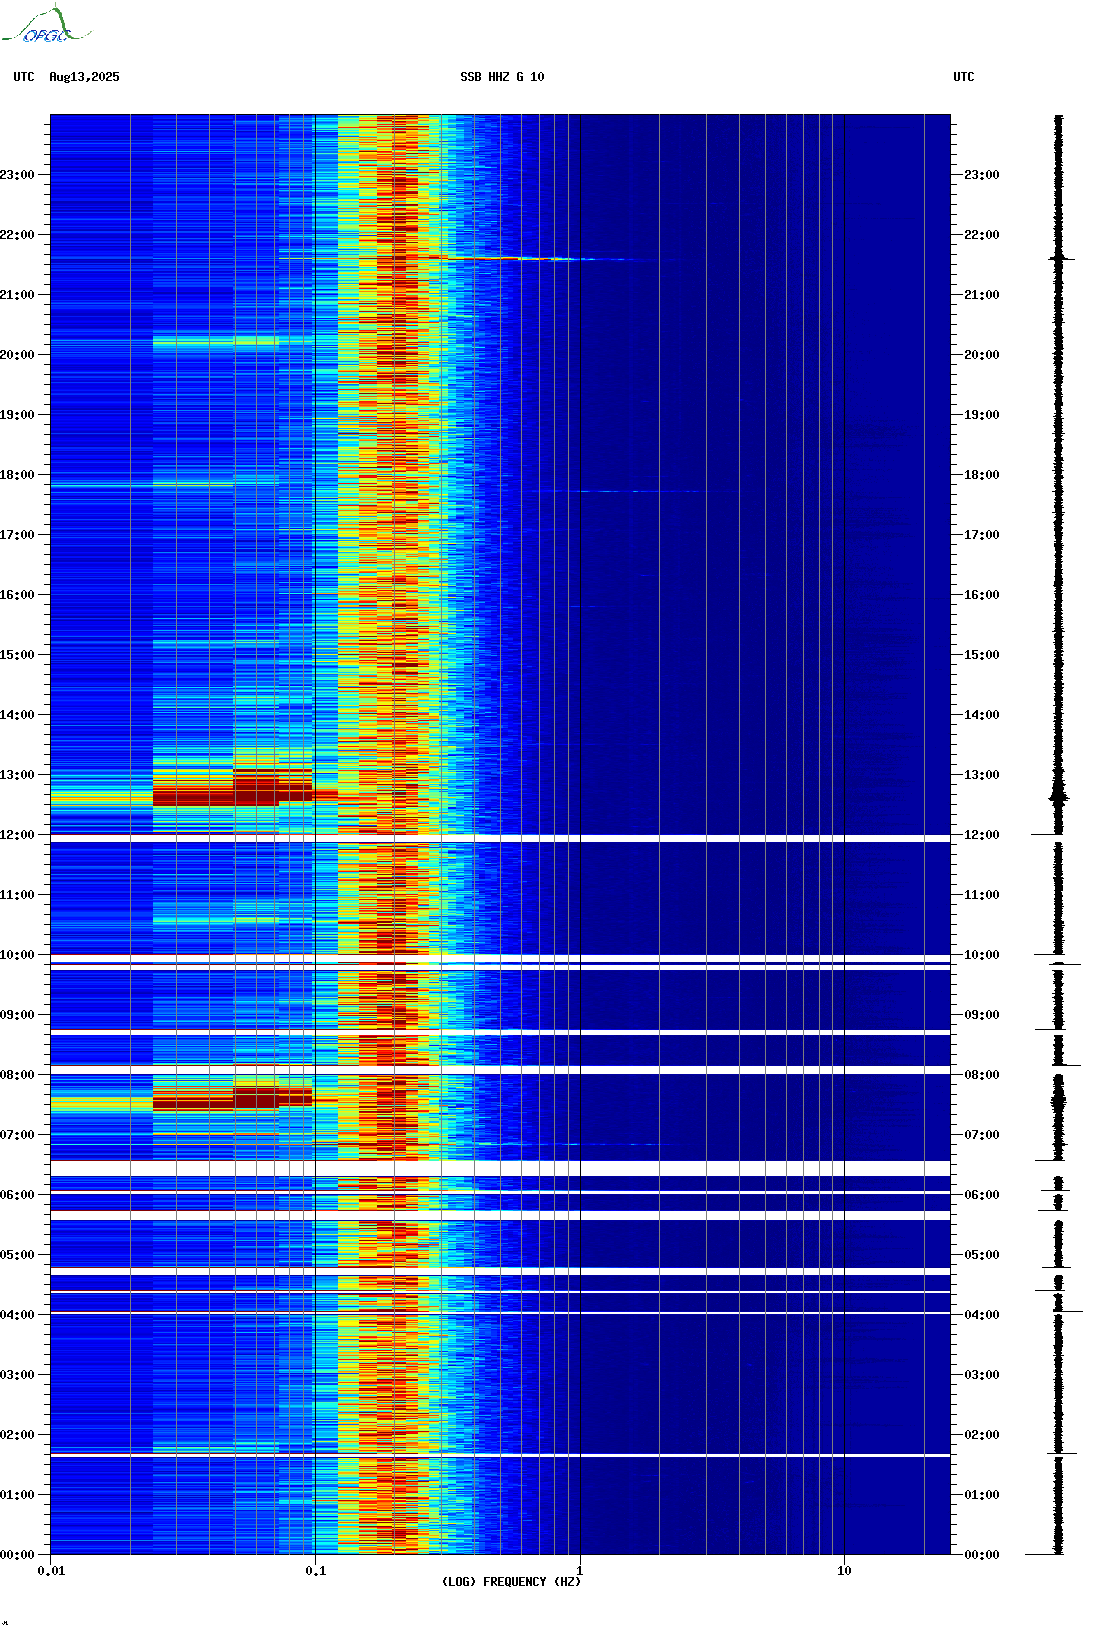1102x1634 pixels.
Task: Click 04:00 on the left time axis
Action: (x=17, y=1315)
